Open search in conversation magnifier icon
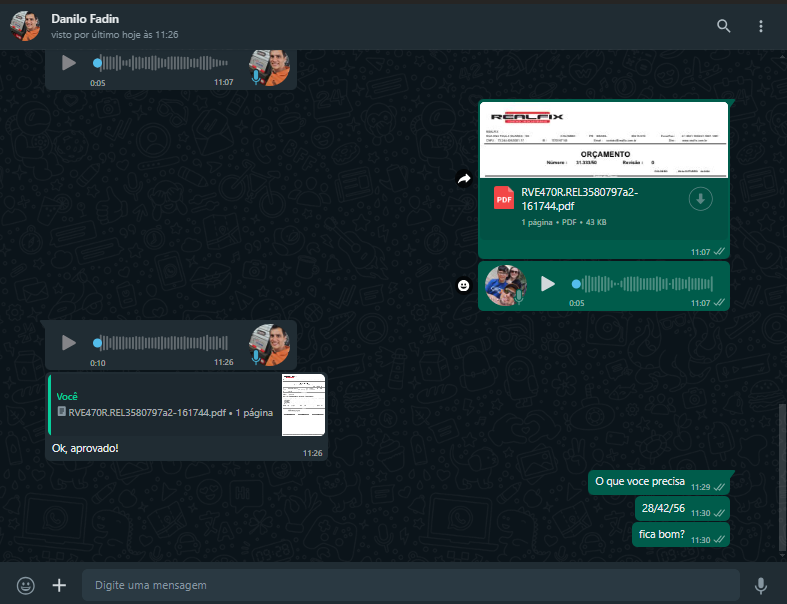 coord(724,26)
